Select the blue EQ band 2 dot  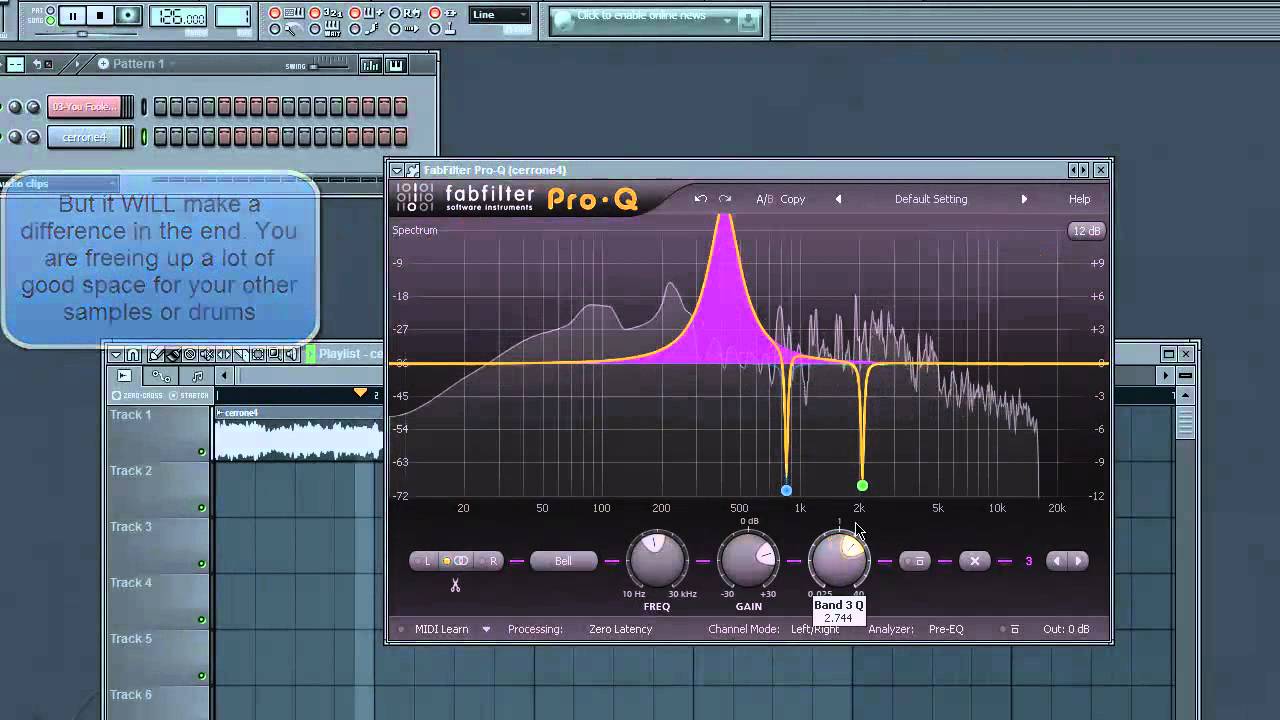click(x=786, y=490)
